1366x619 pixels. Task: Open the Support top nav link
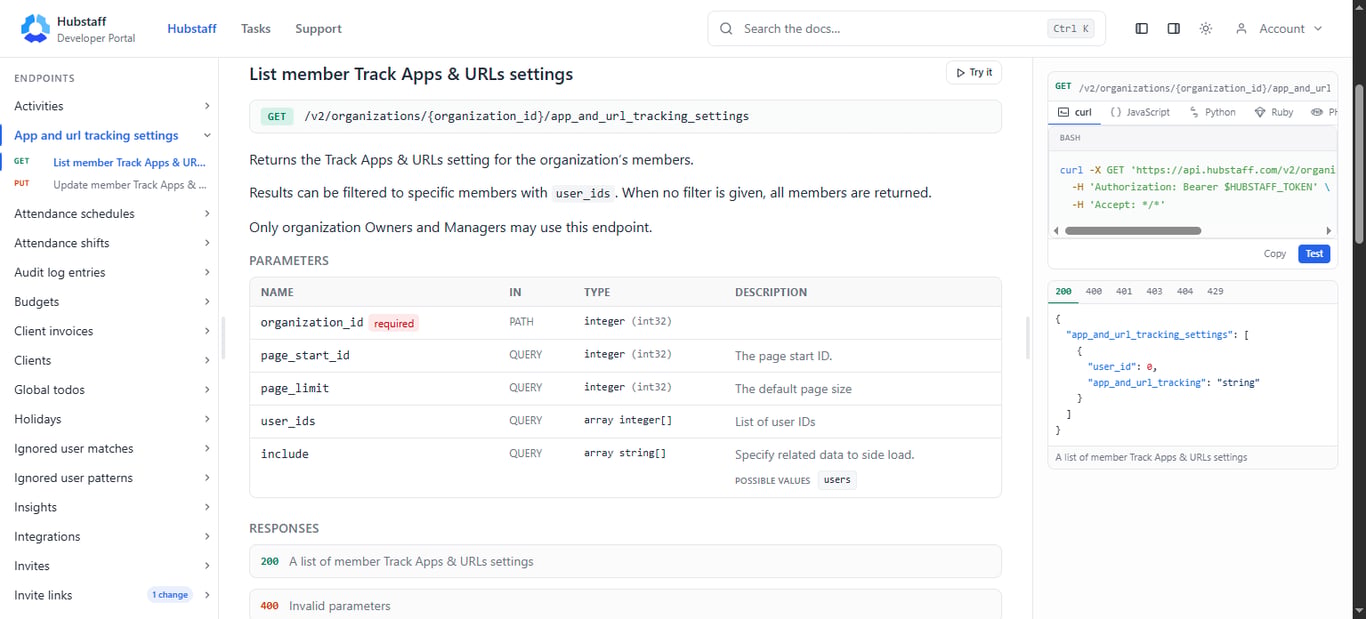[318, 29]
